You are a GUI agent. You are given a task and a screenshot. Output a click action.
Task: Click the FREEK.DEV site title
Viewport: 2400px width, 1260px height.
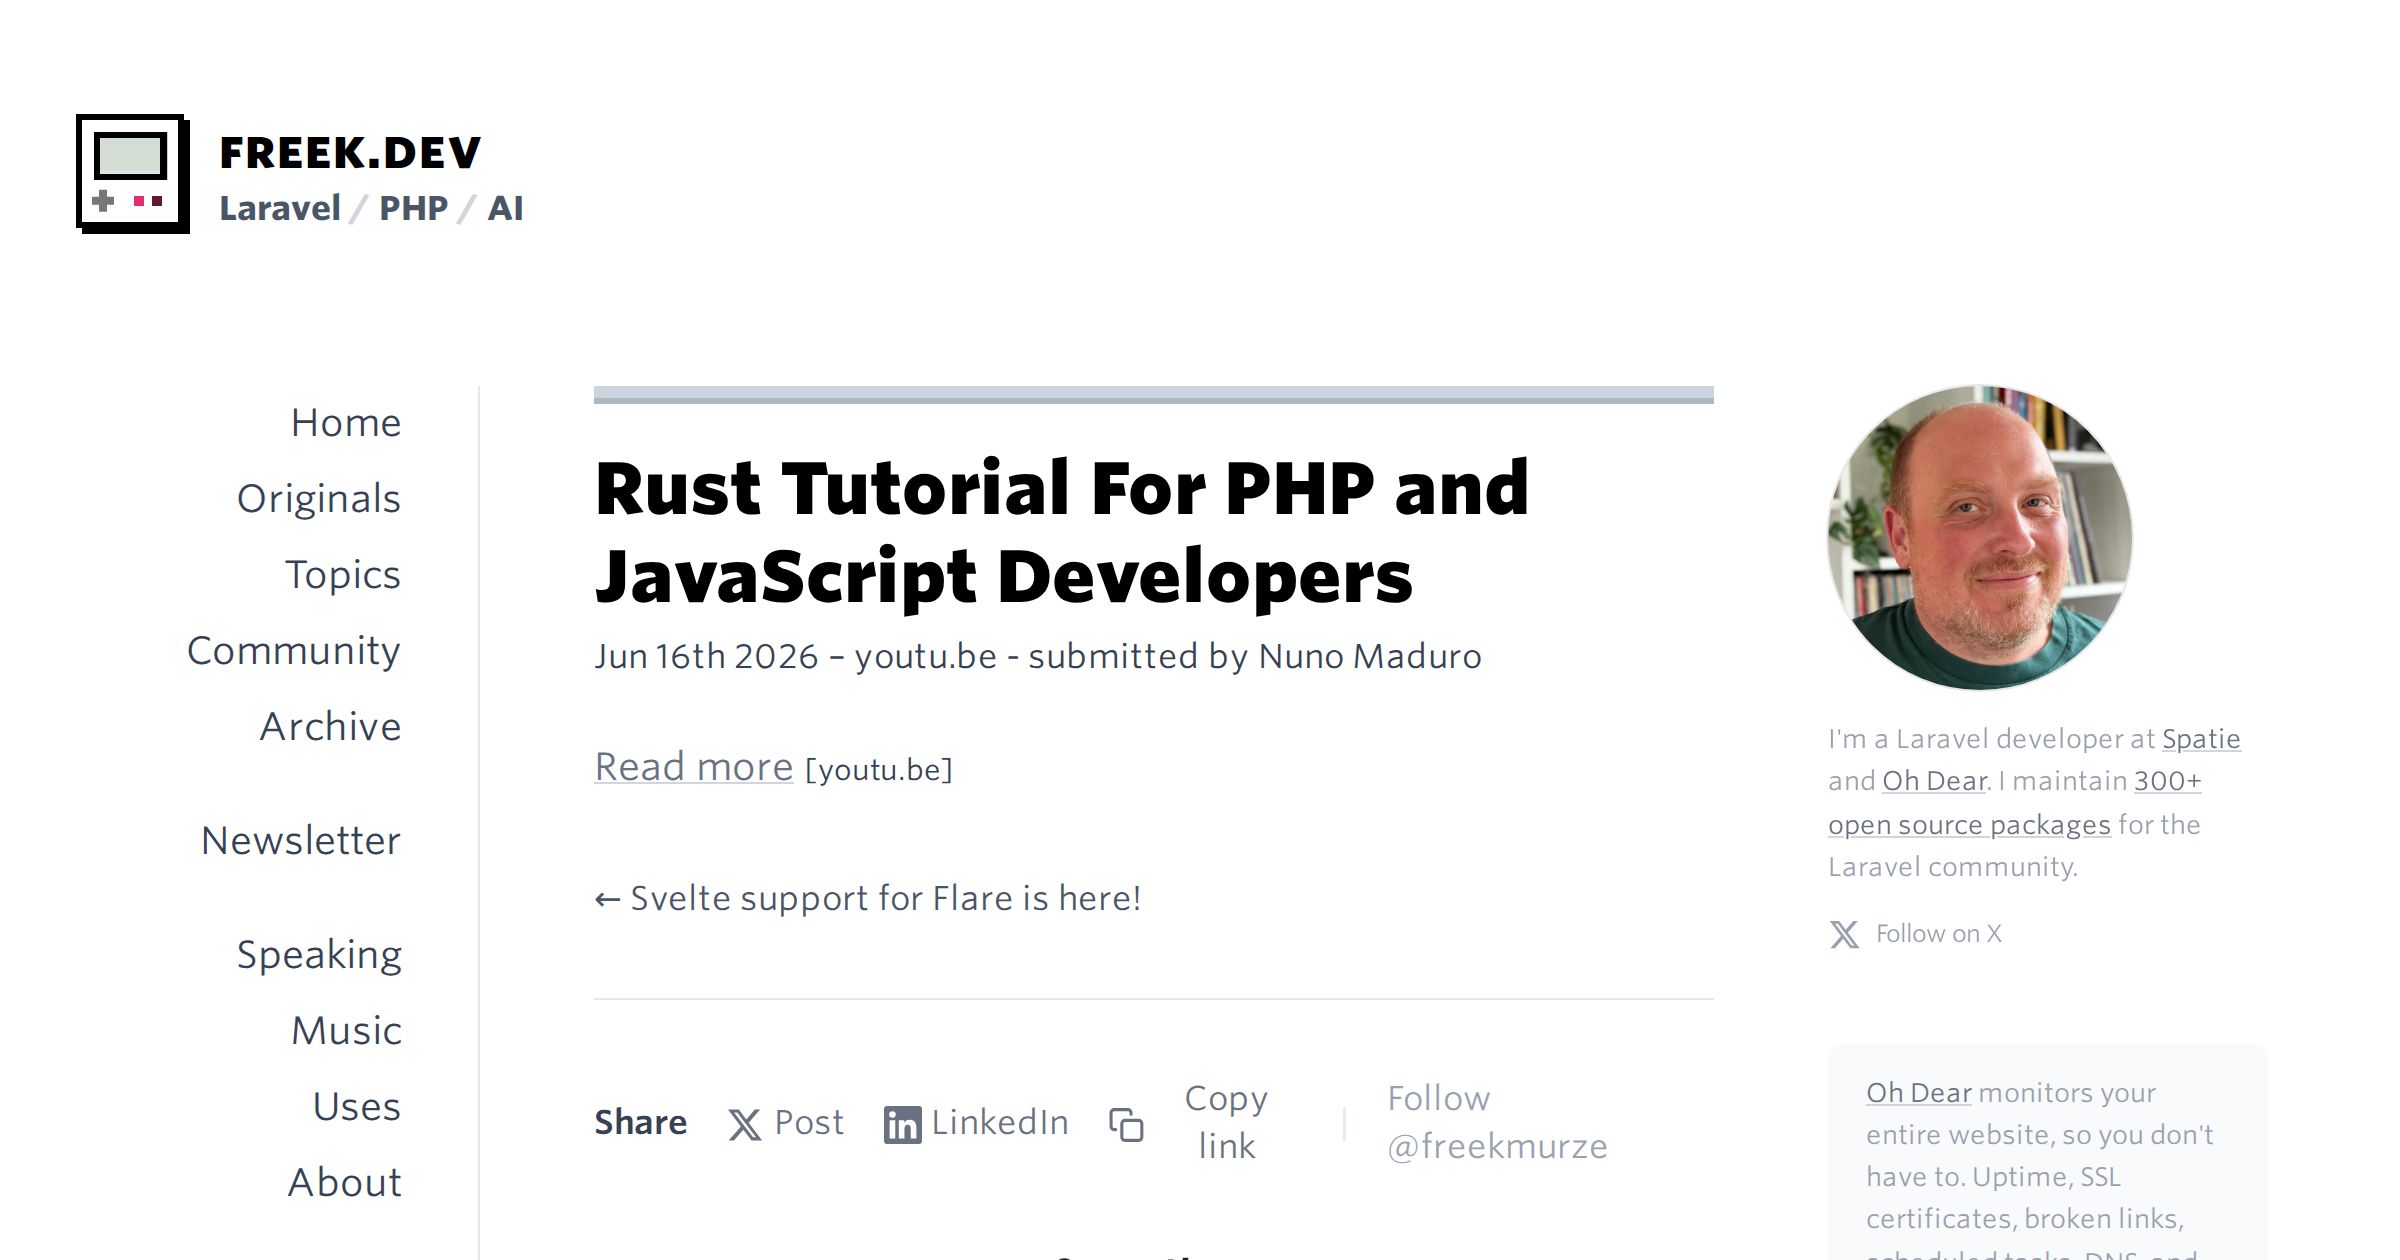tap(350, 153)
